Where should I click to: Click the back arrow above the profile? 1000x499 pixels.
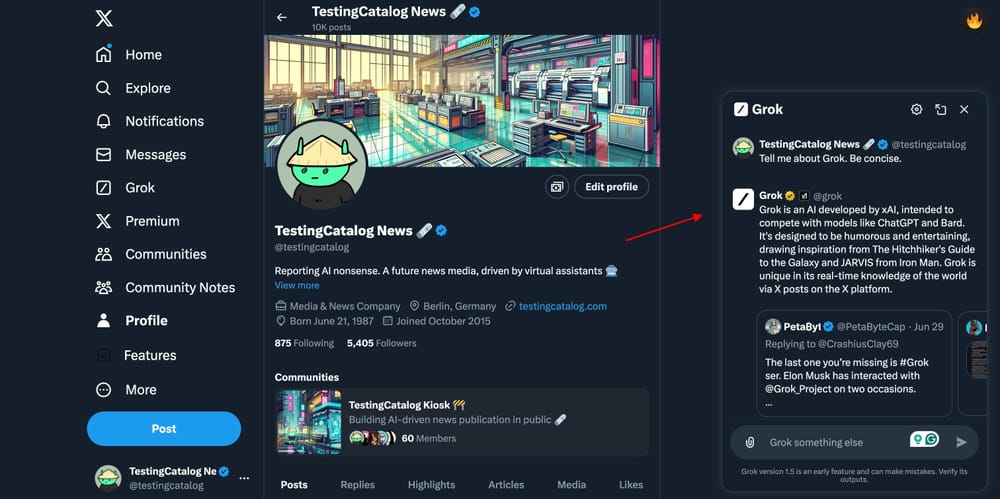[x=282, y=17]
